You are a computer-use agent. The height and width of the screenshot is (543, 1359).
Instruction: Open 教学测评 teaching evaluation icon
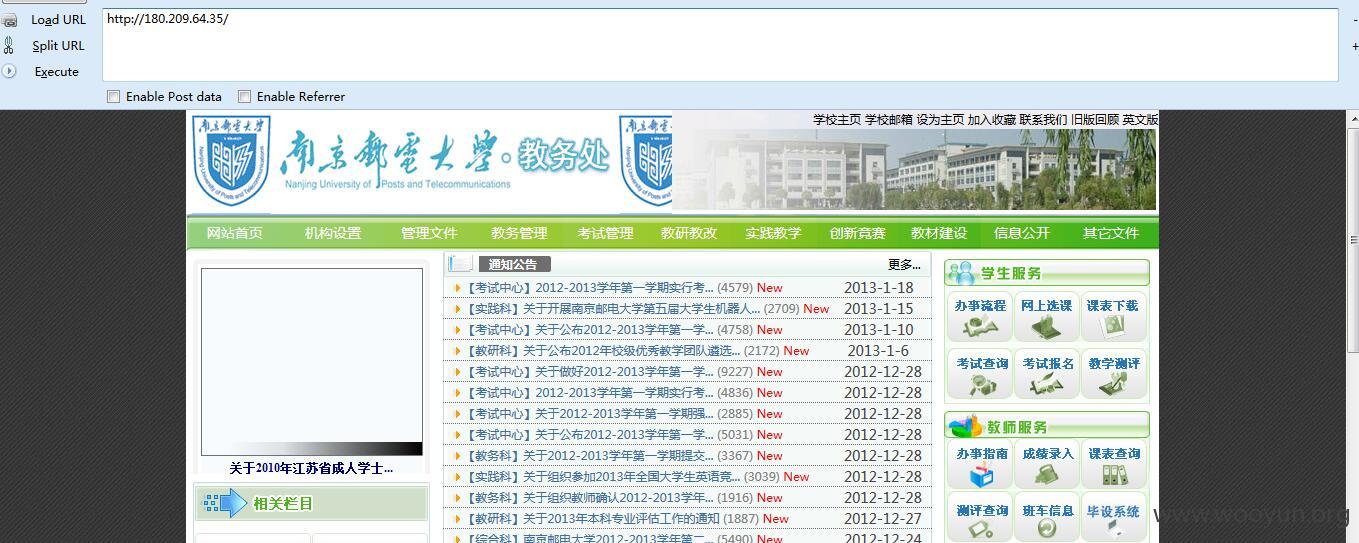pos(1113,375)
